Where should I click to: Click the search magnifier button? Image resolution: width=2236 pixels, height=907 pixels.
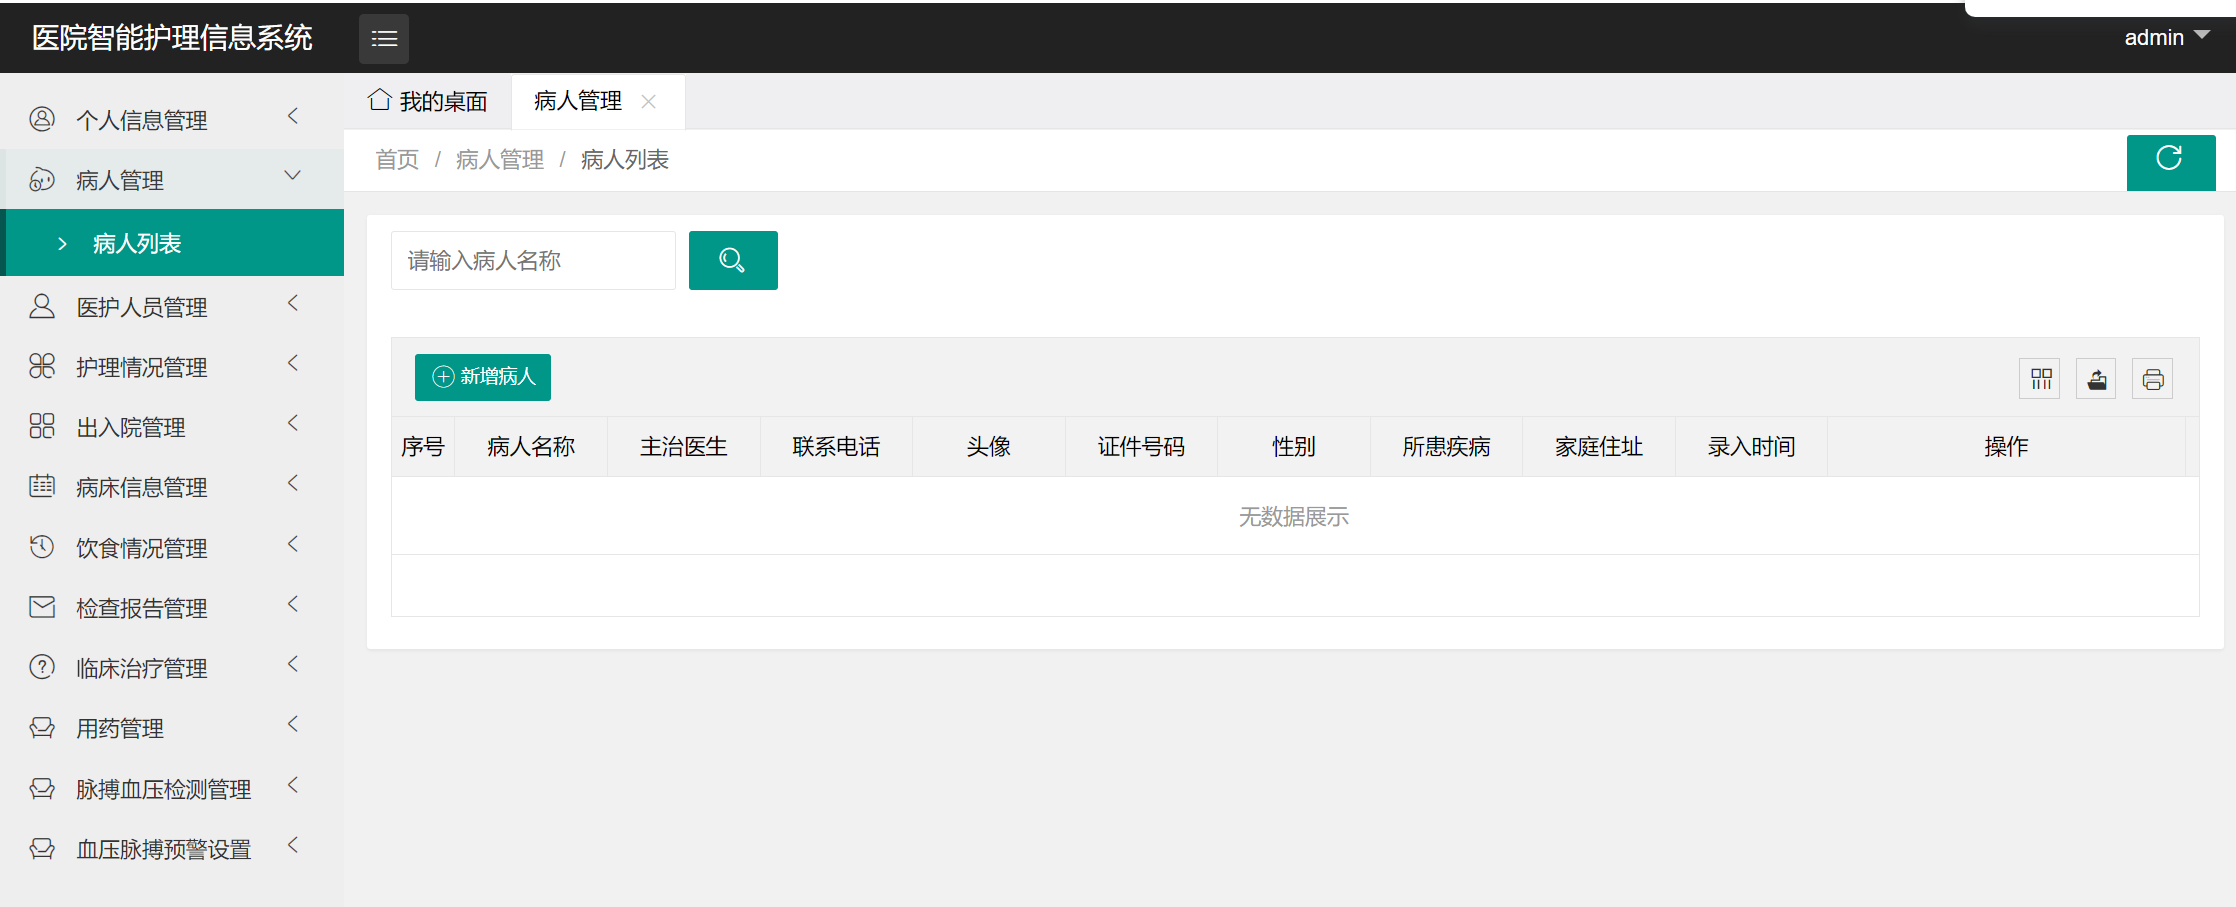pyautogui.click(x=733, y=260)
